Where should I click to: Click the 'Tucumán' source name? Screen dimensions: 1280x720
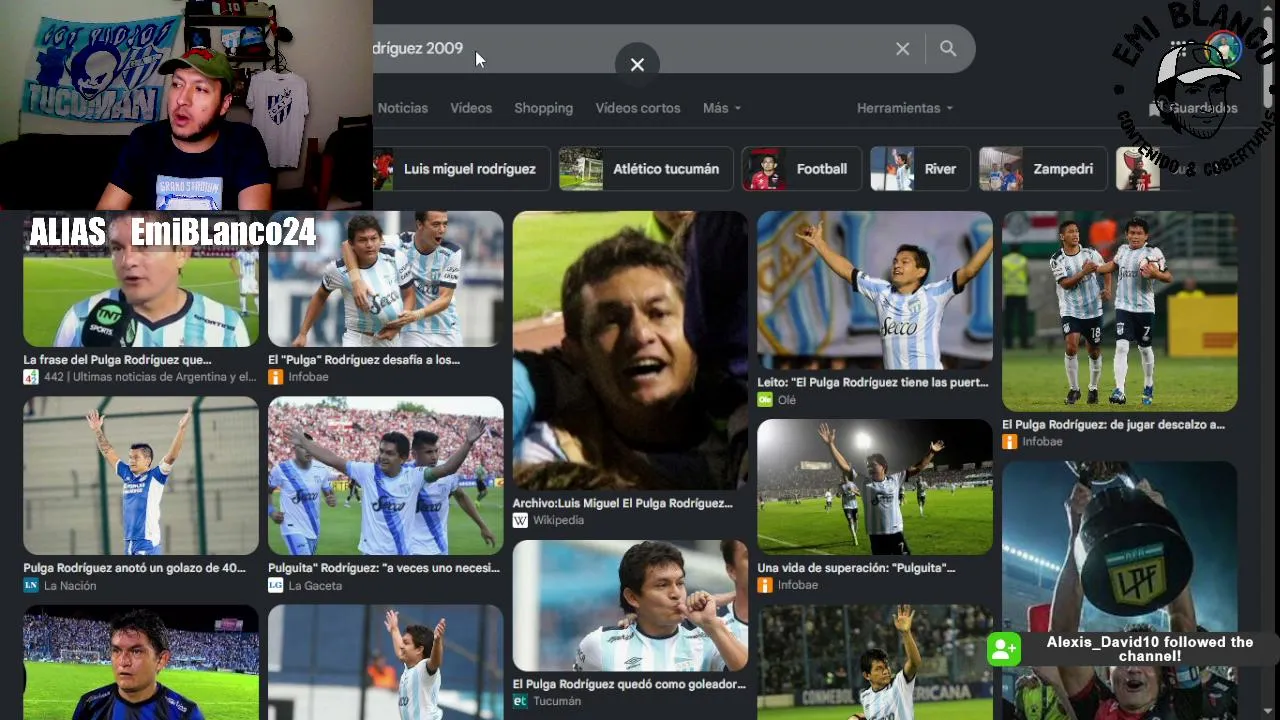pos(557,701)
